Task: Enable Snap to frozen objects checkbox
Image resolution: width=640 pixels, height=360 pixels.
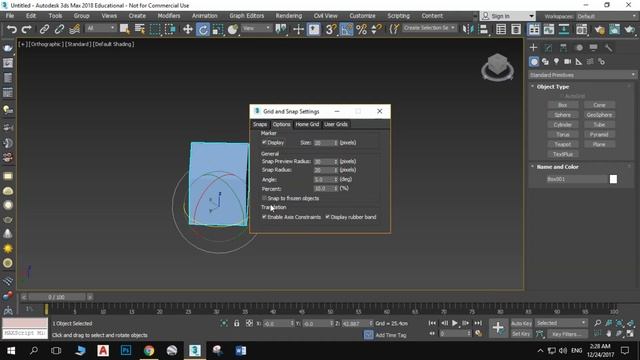Action: coord(264,198)
